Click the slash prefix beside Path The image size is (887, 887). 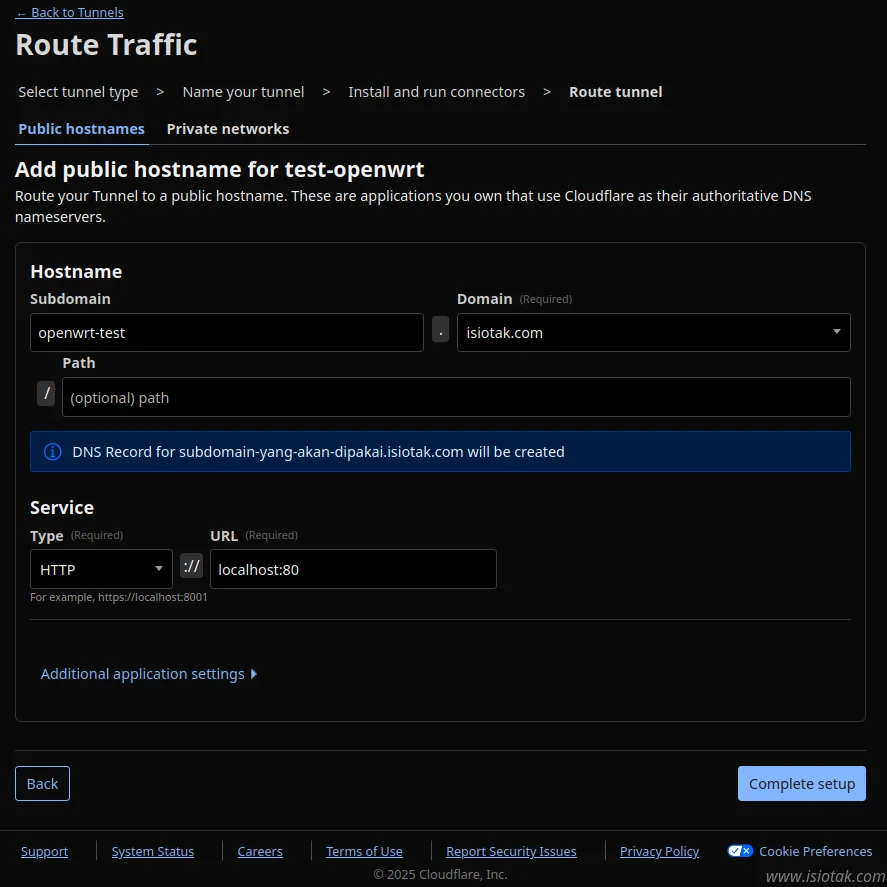click(x=46, y=393)
